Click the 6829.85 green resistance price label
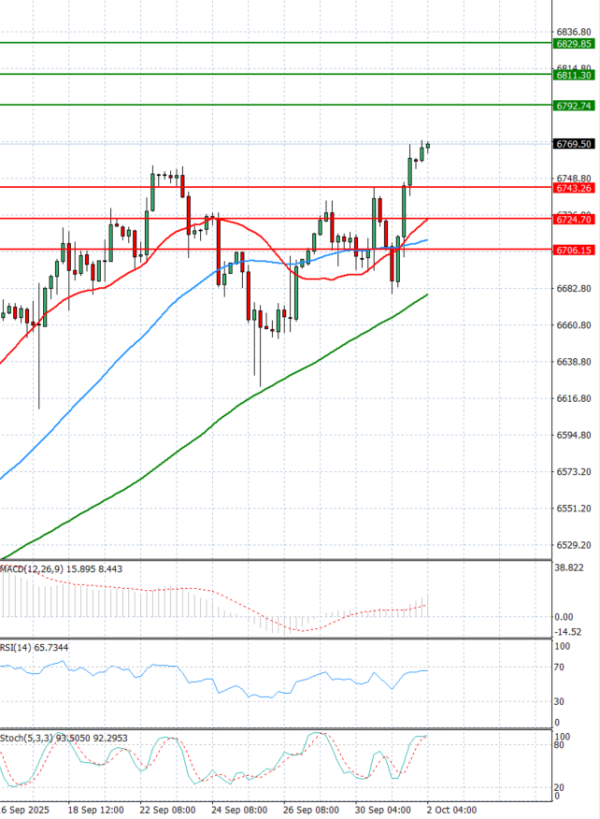Screen dimensions: 600x819 tap(574, 44)
